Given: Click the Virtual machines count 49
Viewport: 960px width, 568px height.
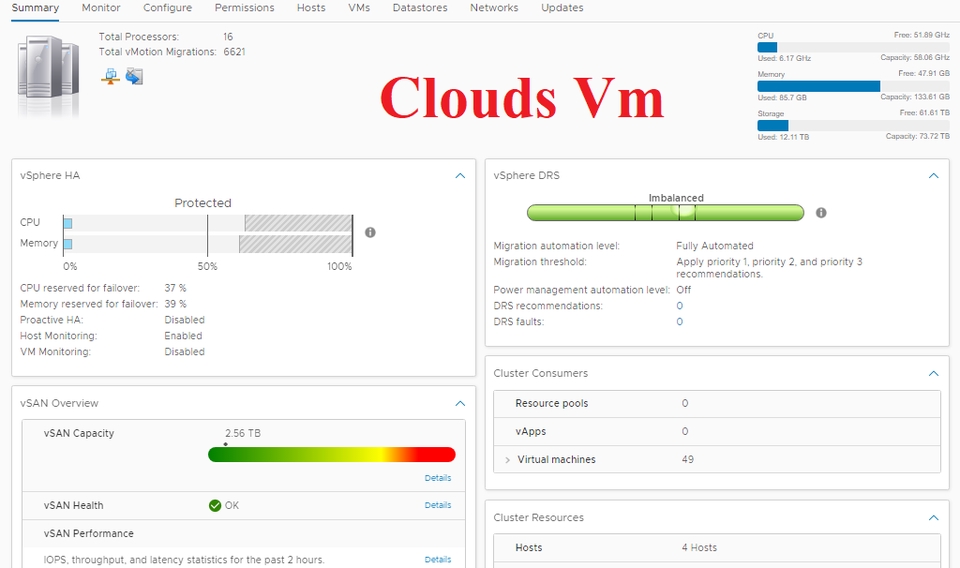Looking at the screenshot, I should [688, 460].
